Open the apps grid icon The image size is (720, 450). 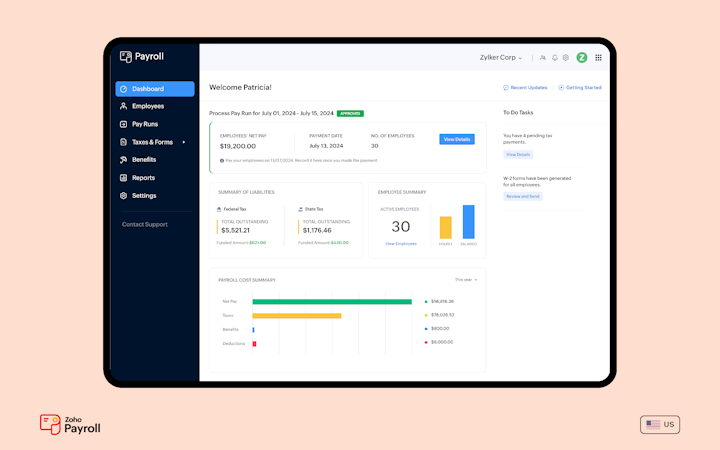pyautogui.click(x=598, y=57)
